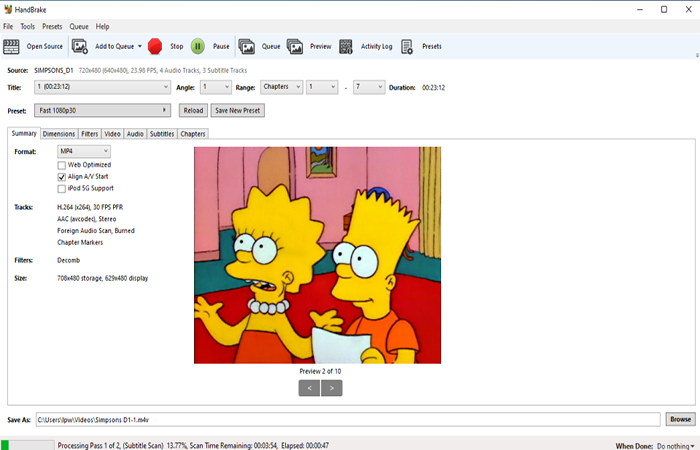Image resolution: width=700 pixels, height=450 pixels.
Task: Click the Save New Preset button
Action: click(238, 110)
